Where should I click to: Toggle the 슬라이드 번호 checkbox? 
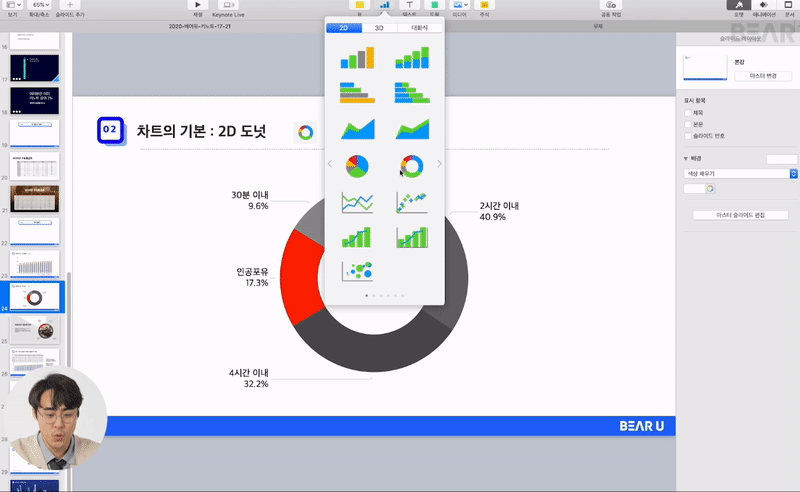tap(688, 136)
